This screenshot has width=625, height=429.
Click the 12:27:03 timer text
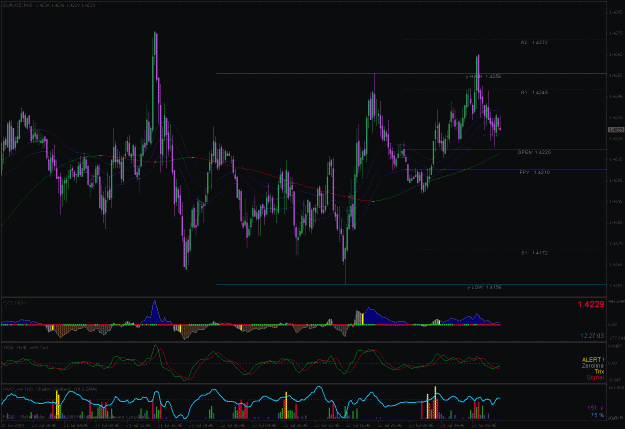click(x=592, y=336)
